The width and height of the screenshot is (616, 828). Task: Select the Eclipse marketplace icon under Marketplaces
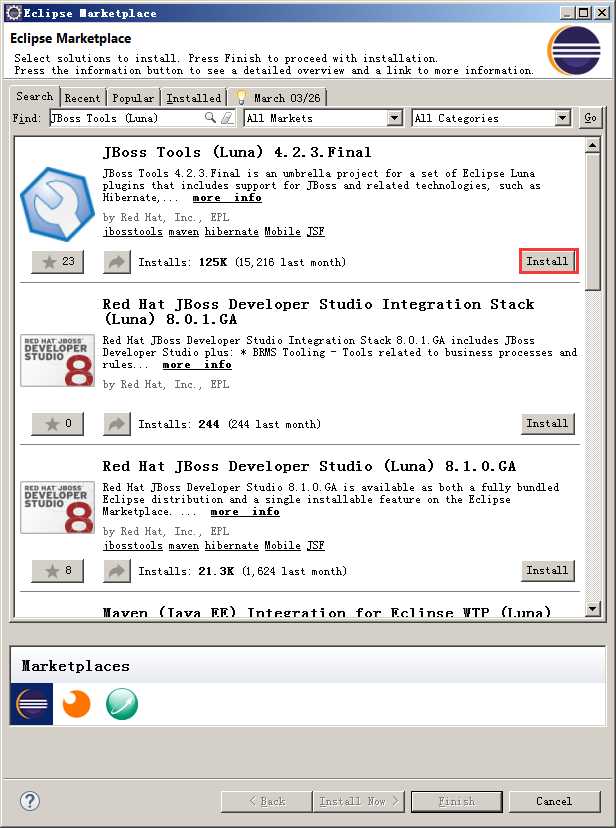(x=31, y=704)
